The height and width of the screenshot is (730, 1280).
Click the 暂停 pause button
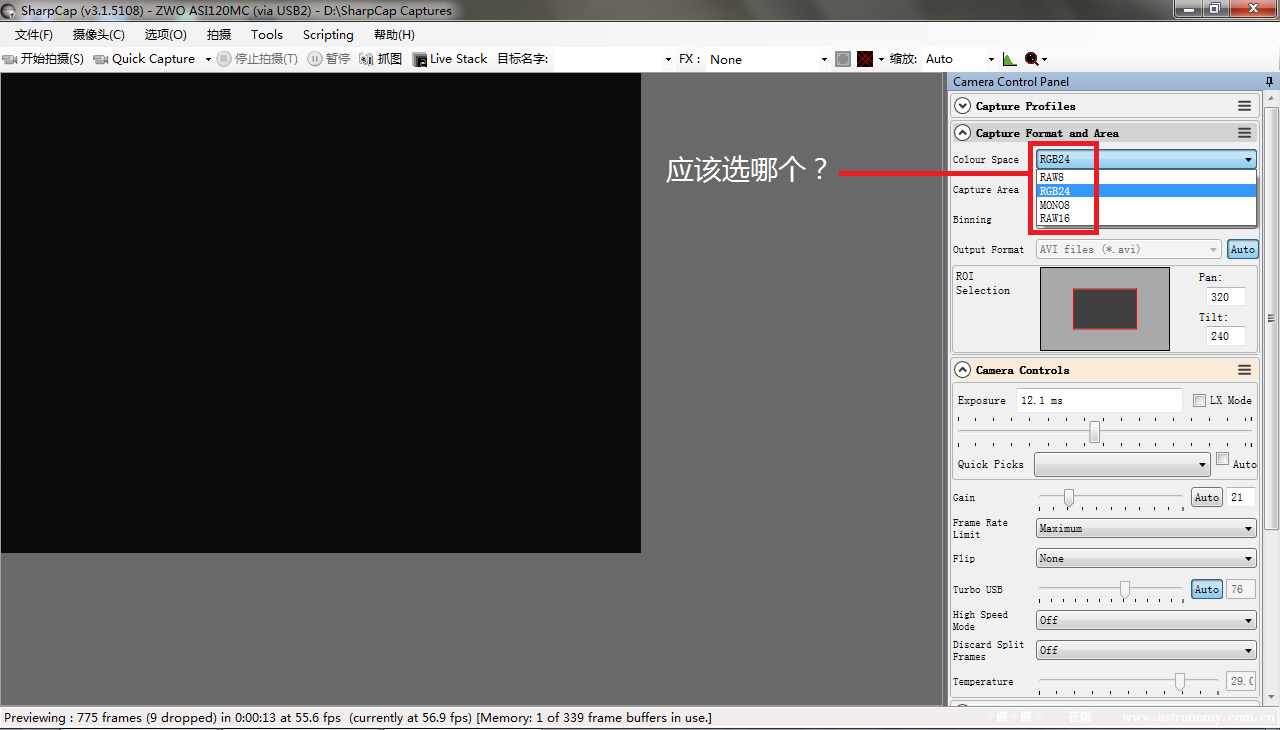pyautogui.click(x=328, y=59)
